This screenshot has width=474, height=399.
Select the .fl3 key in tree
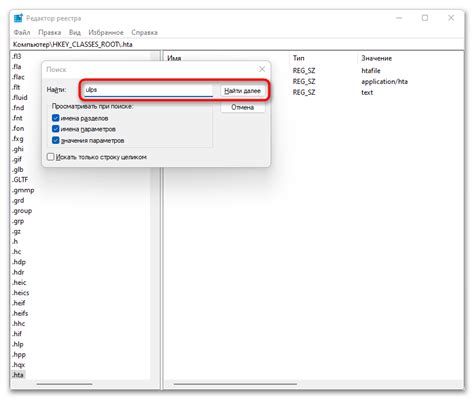point(17,56)
